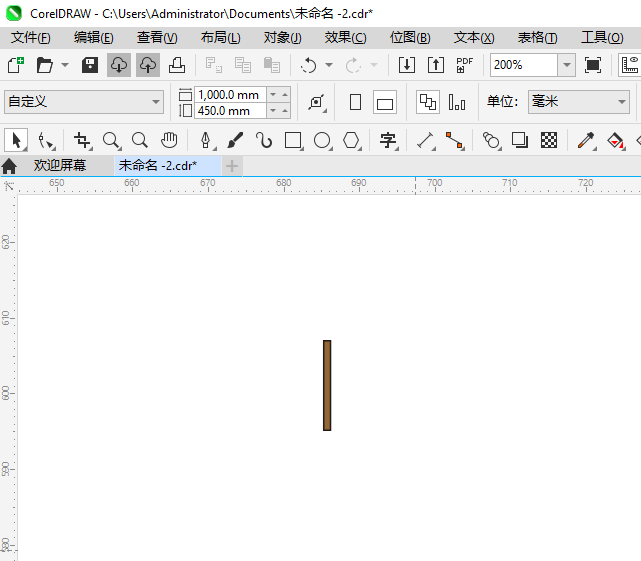The image size is (641, 561).
Task: Expand the Open recent files arrow
Action: [x=65, y=65]
